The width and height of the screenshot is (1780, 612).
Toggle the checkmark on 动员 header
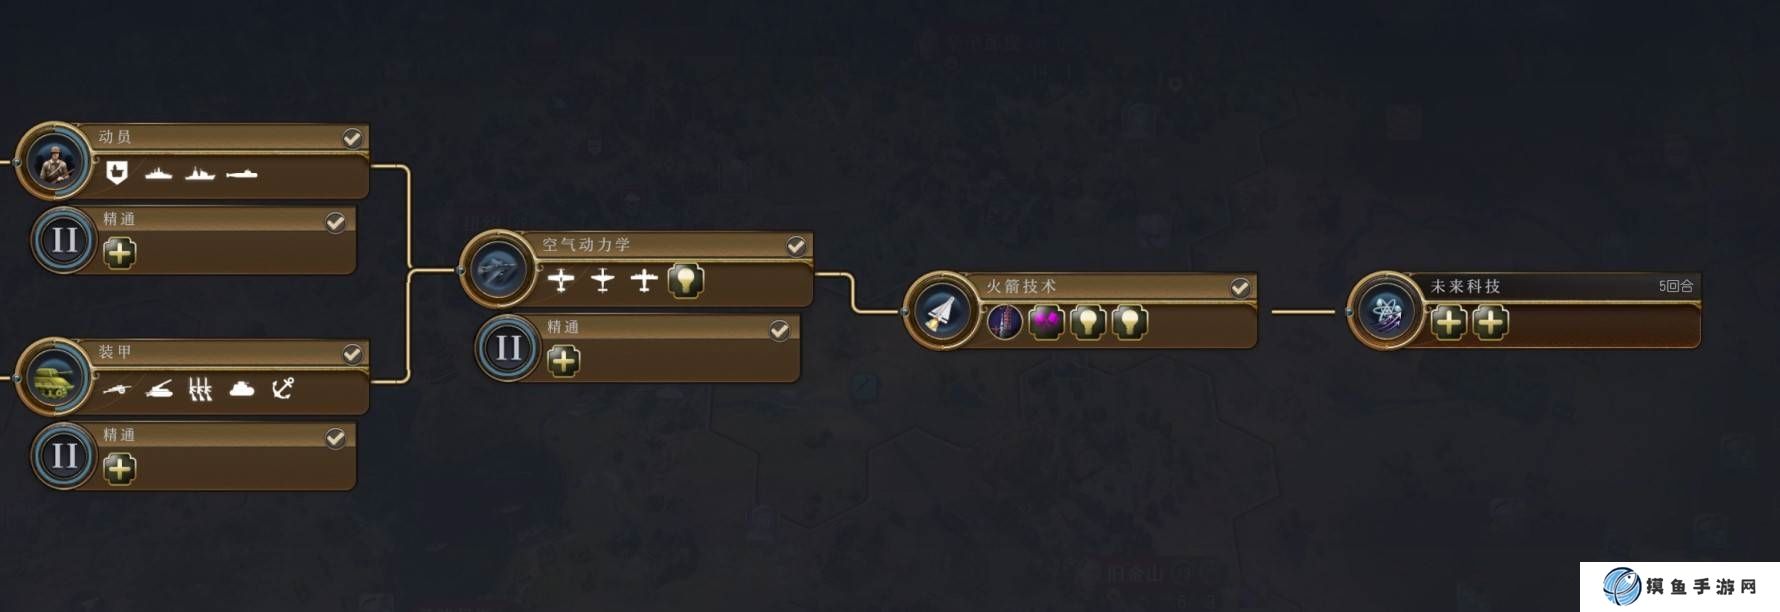click(352, 138)
